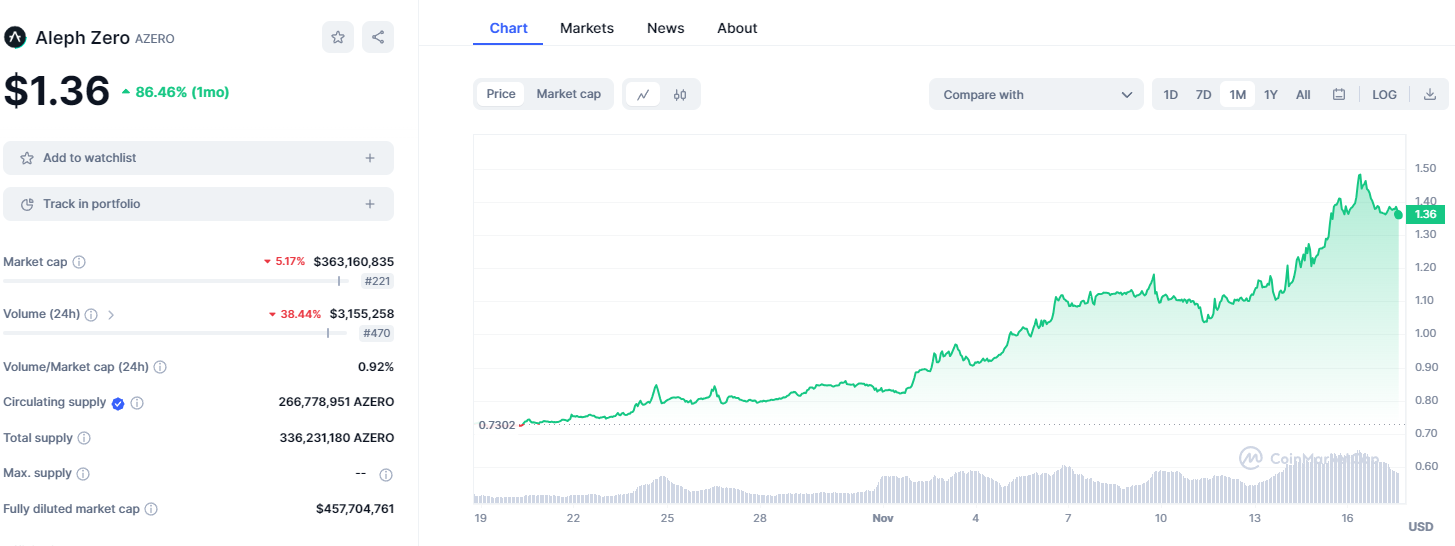
Task: Set range to 7D
Action: [x=1203, y=95]
